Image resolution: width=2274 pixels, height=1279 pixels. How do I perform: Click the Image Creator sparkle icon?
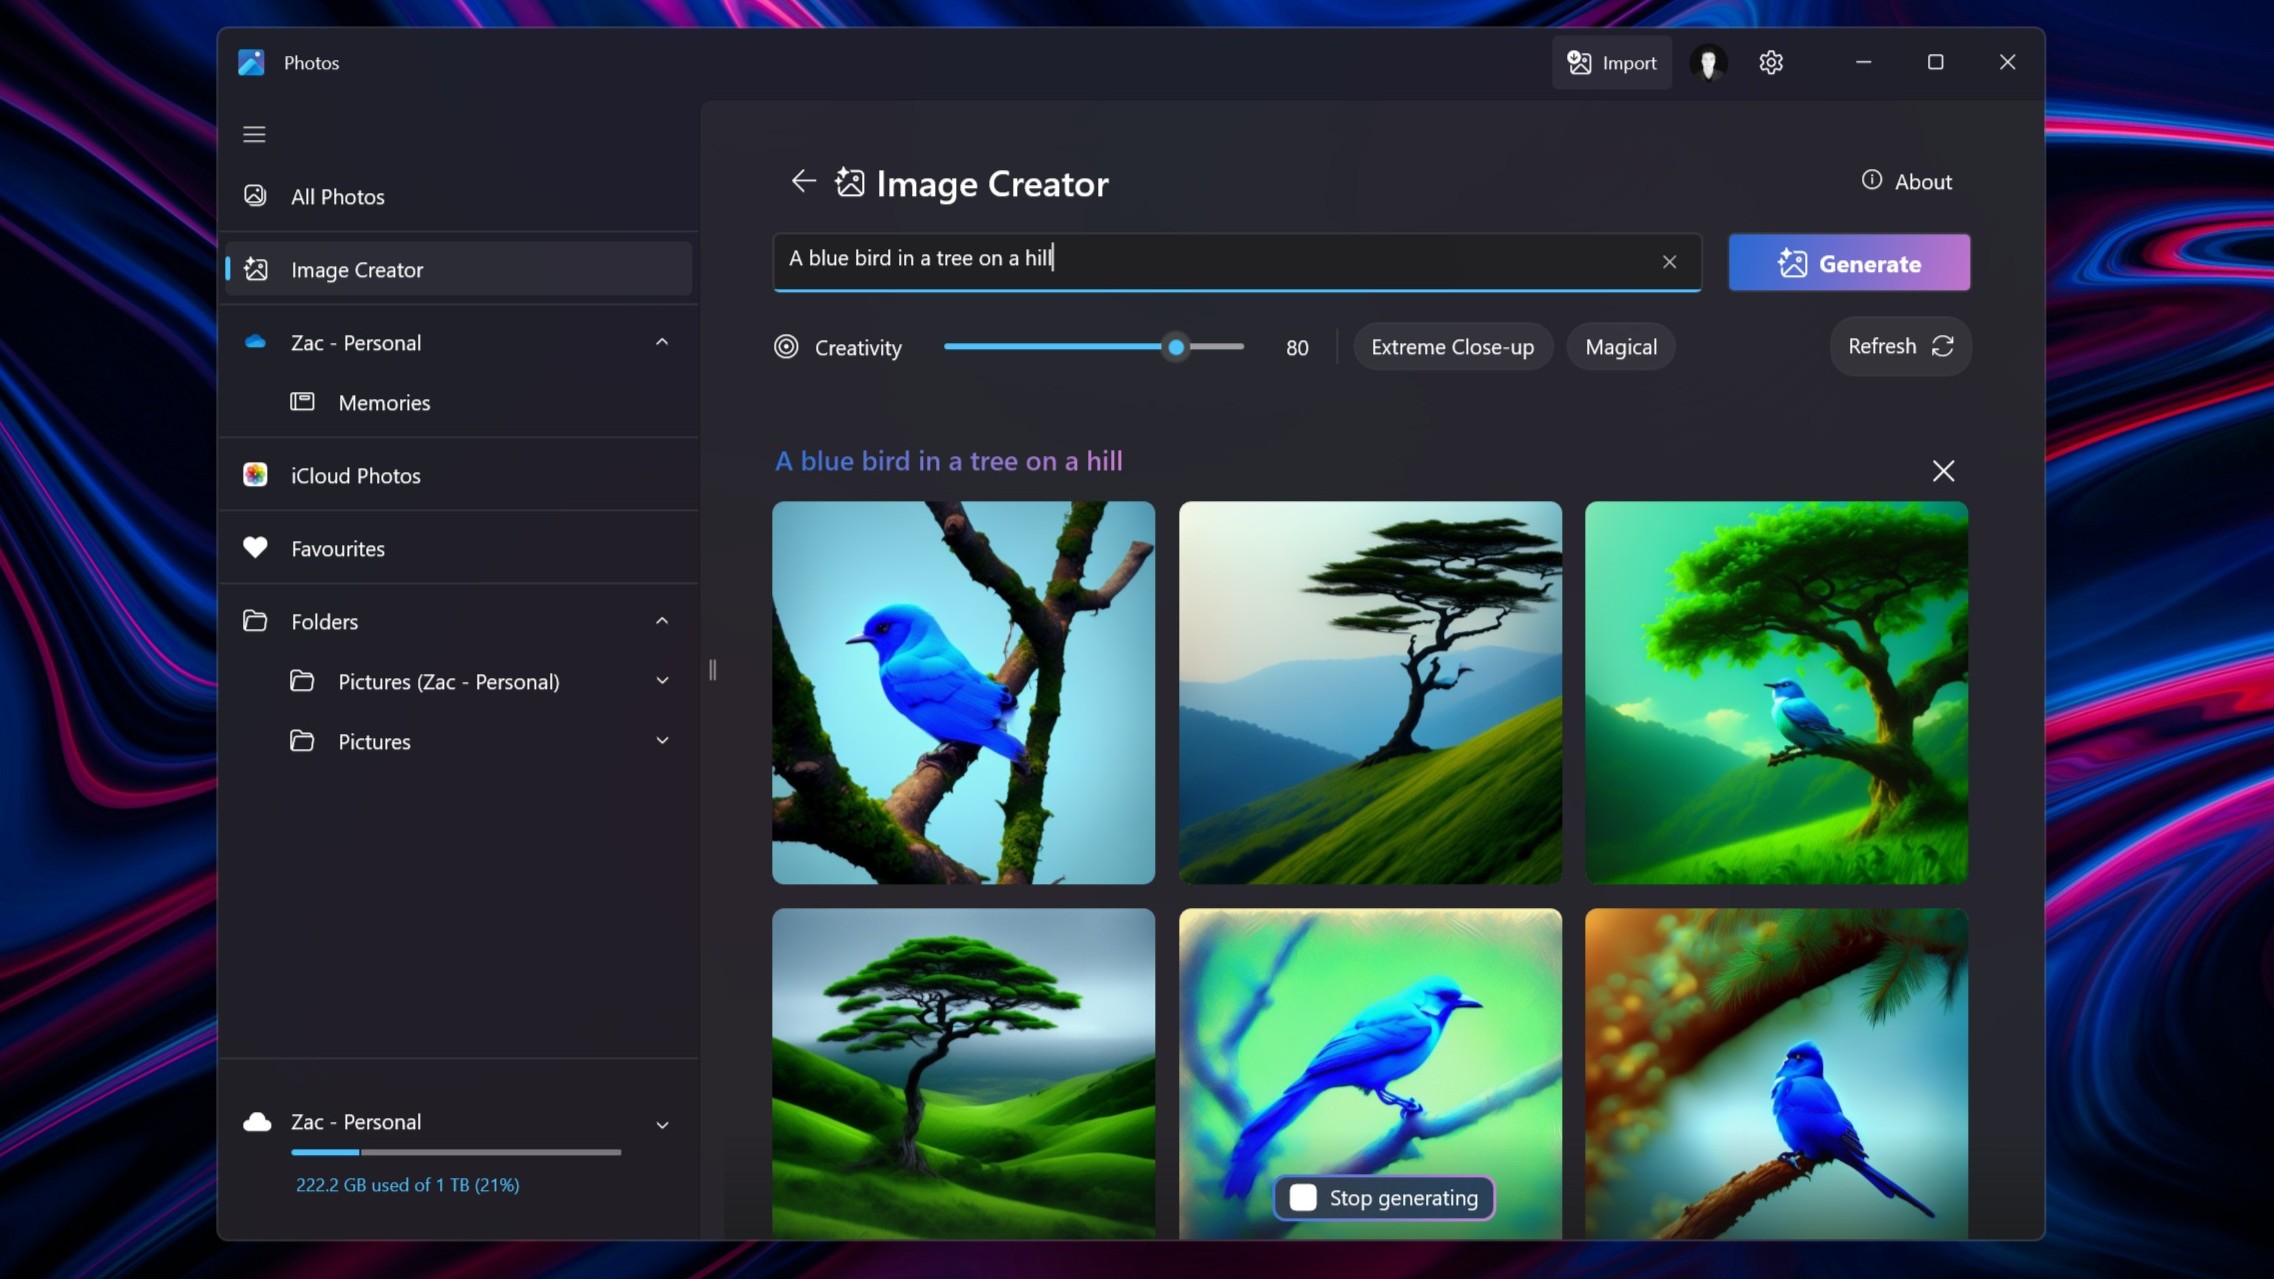coord(850,183)
